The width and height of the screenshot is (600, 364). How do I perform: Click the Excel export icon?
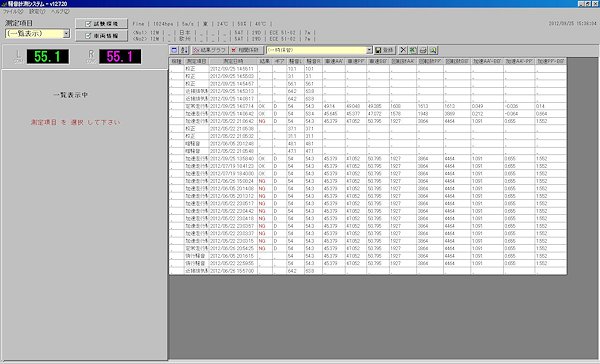[413, 50]
